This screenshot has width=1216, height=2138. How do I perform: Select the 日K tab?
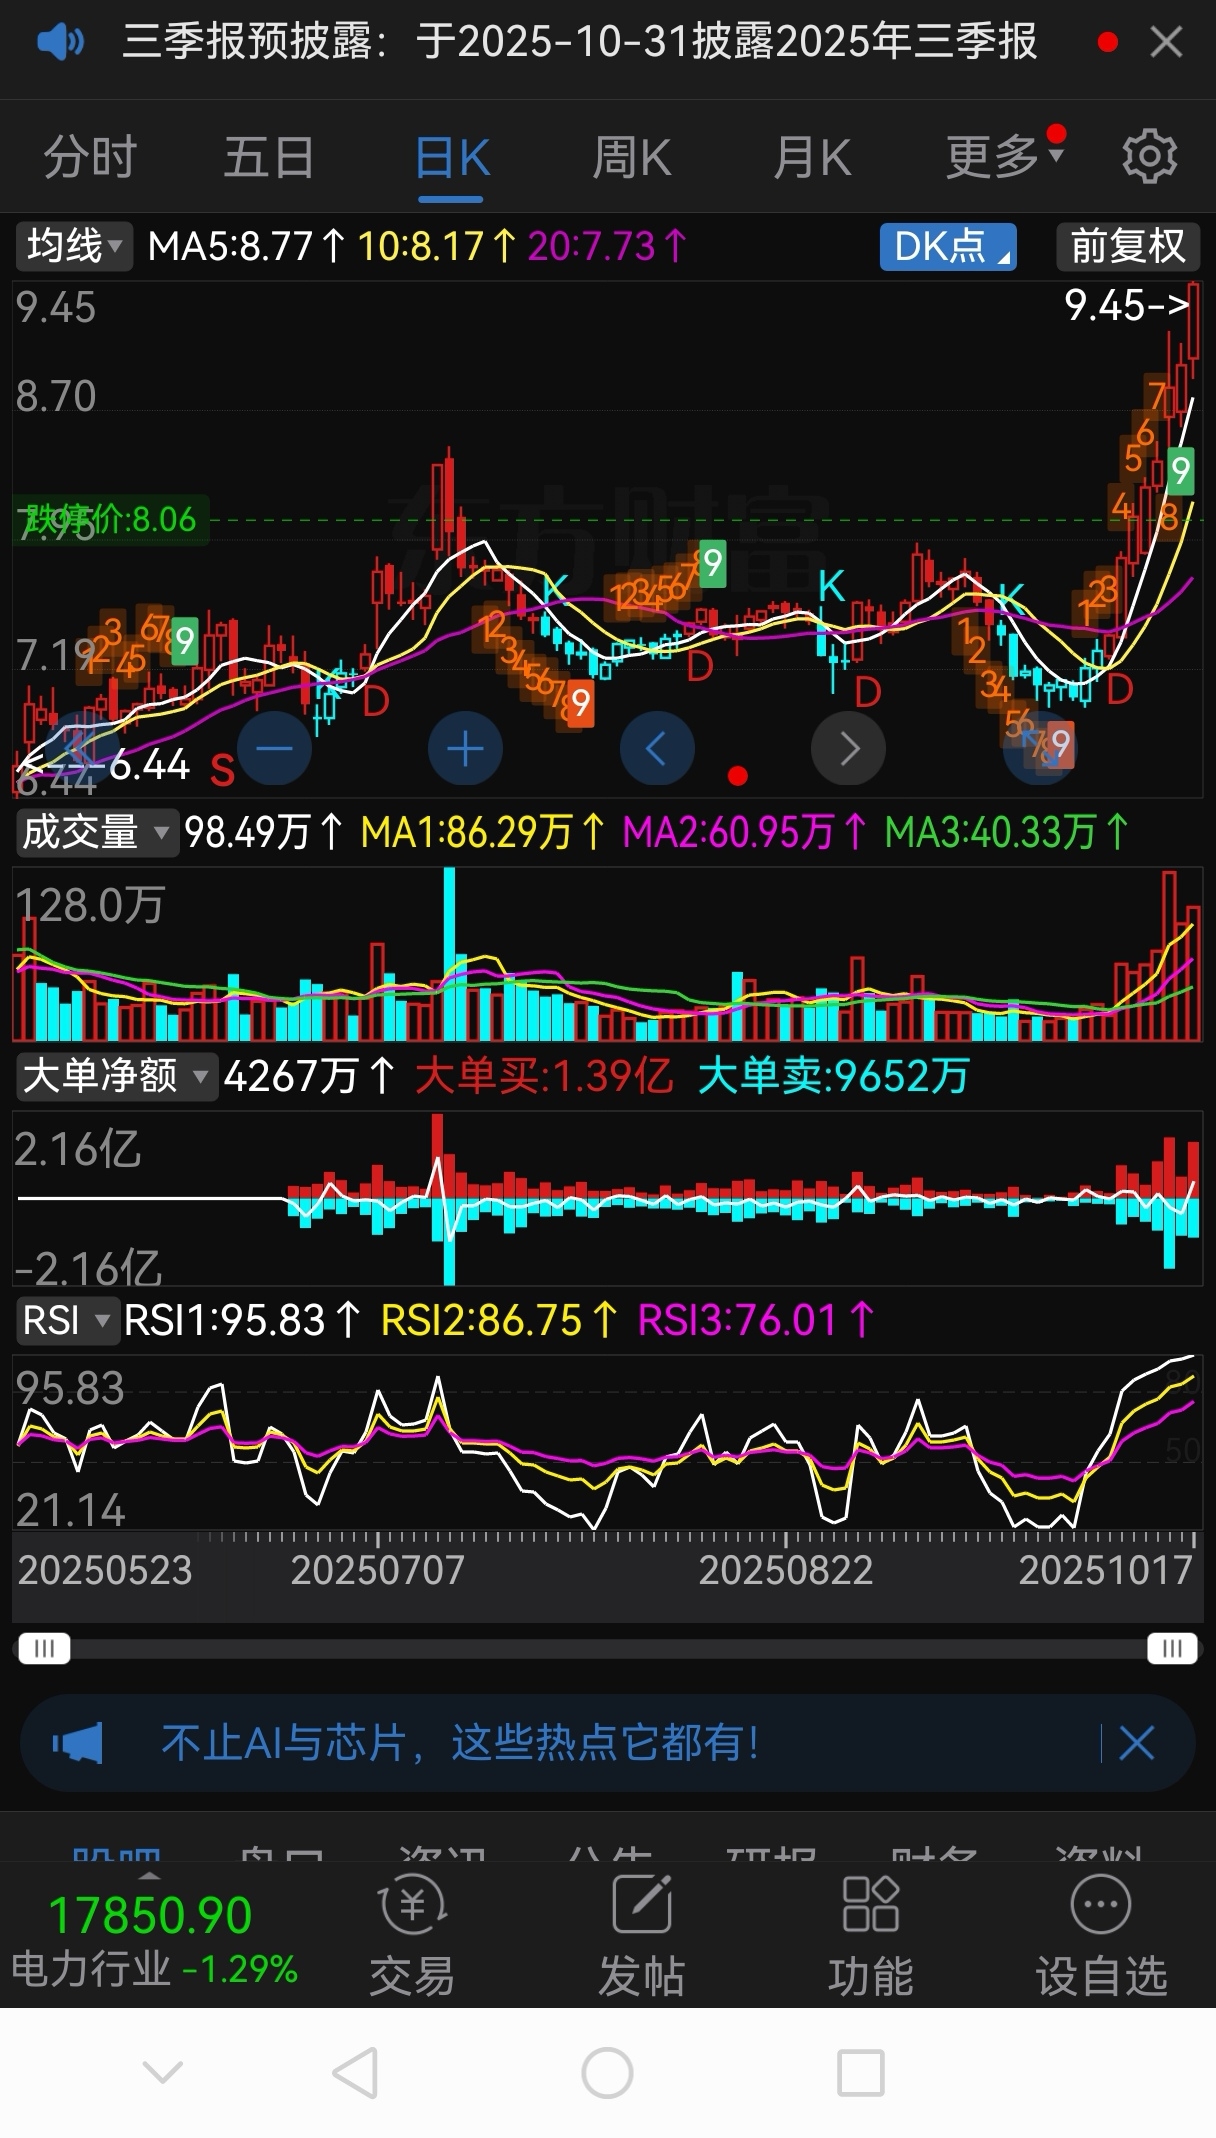click(452, 158)
